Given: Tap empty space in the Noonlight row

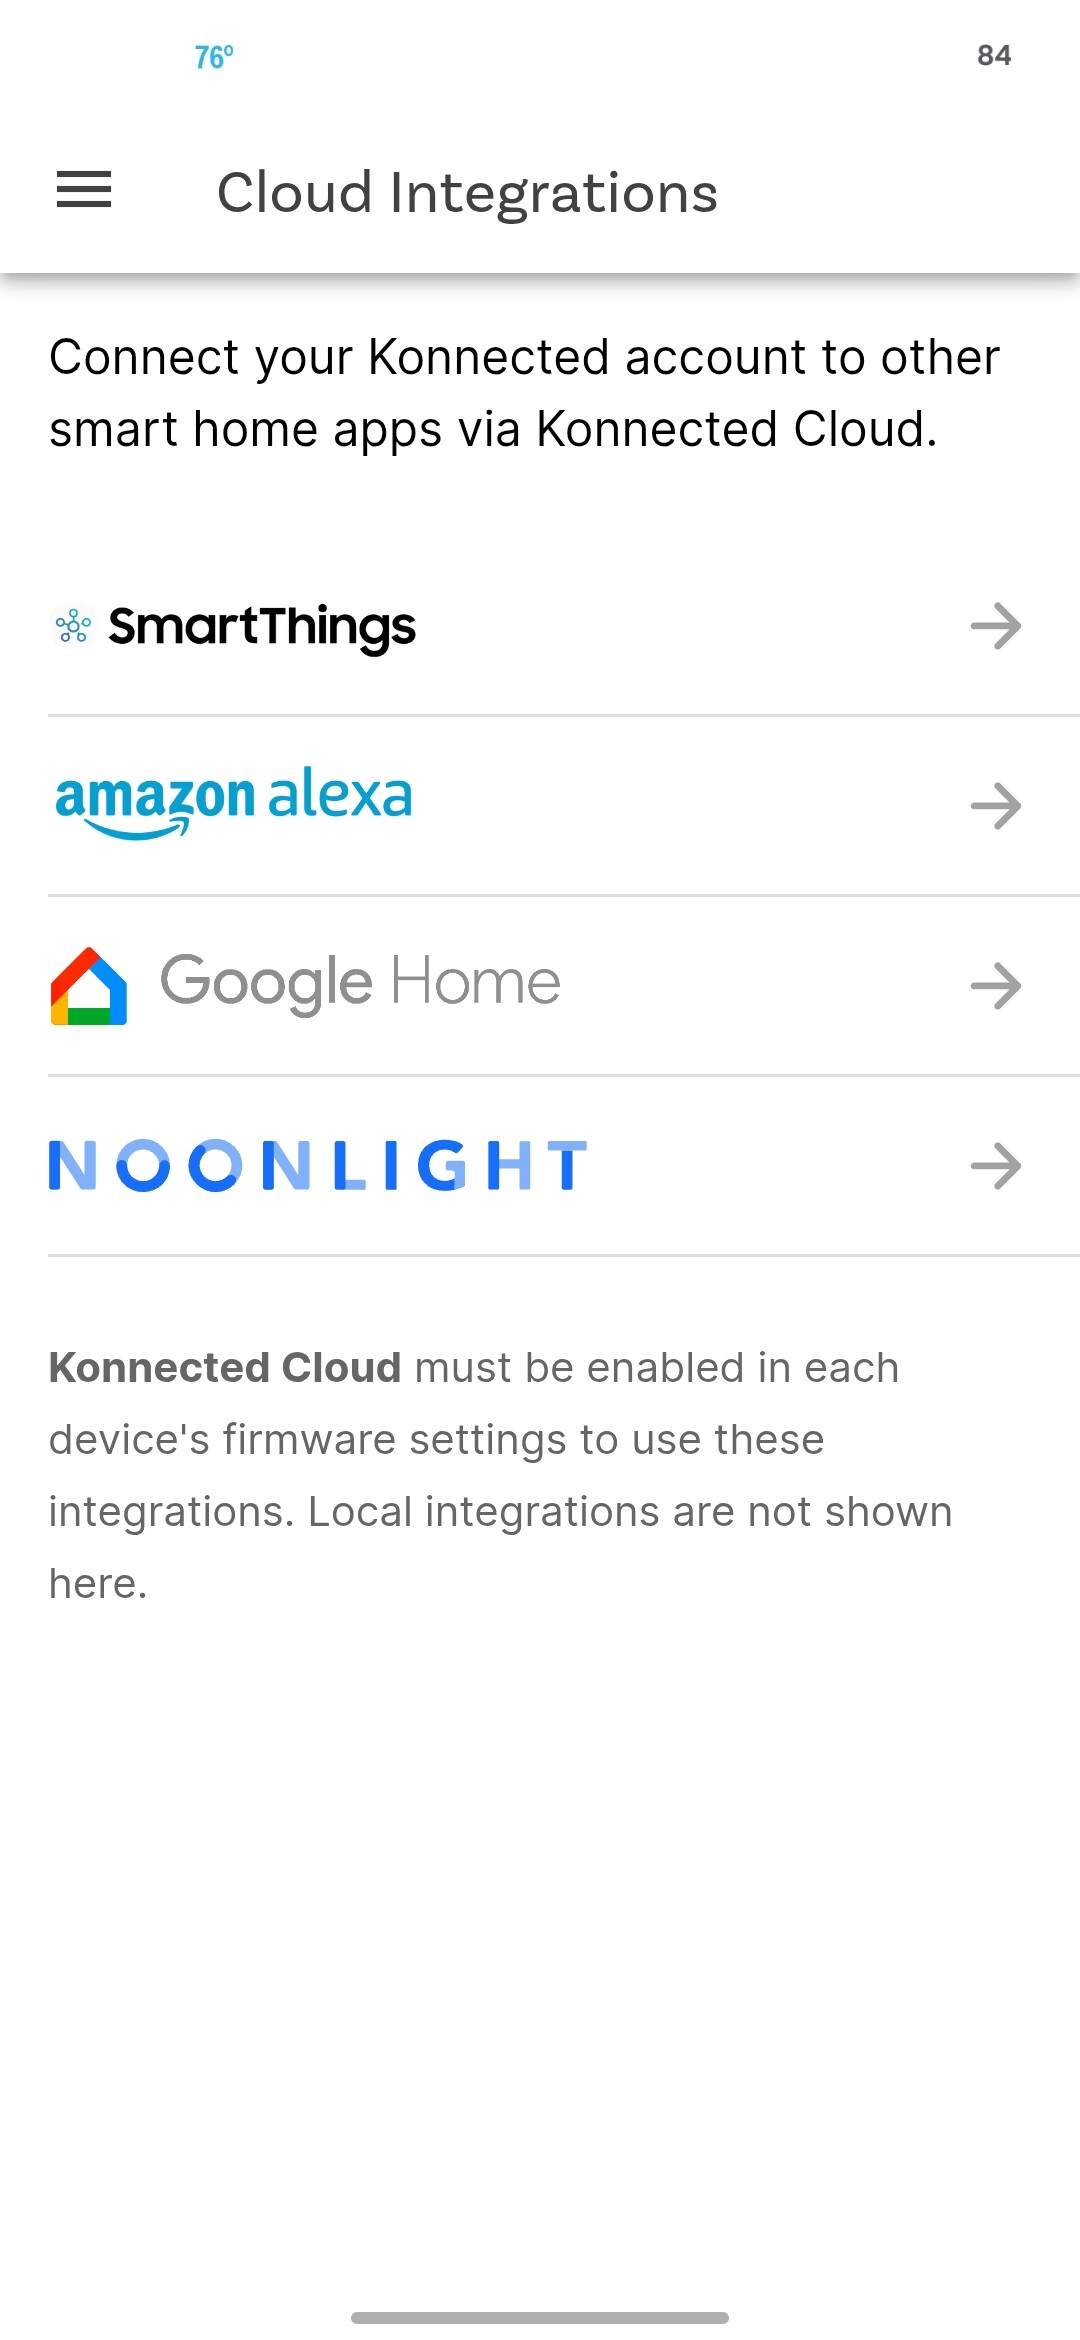Looking at the screenshot, I should tap(780, 1166).
